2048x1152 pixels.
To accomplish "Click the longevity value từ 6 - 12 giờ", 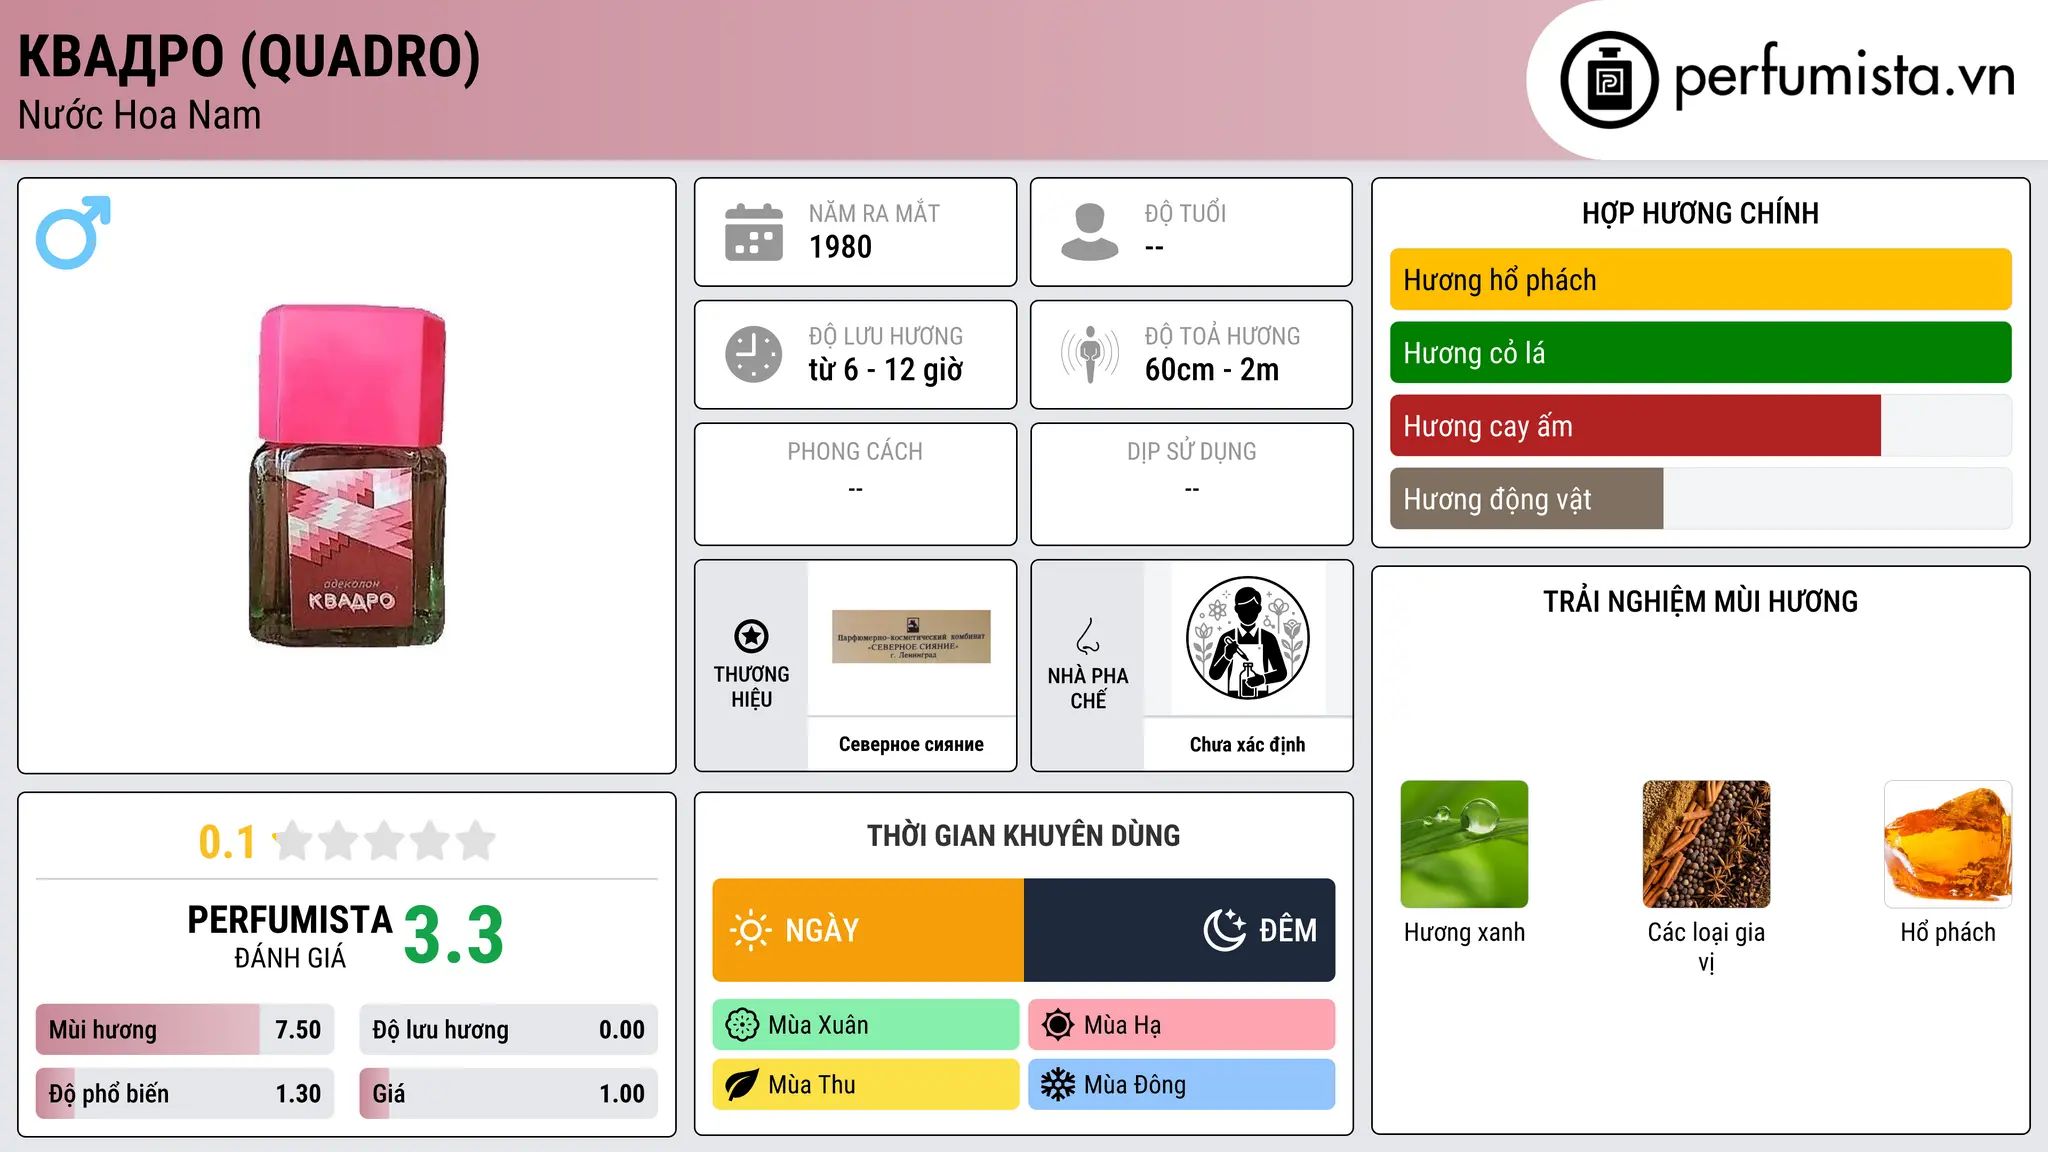I will coord(885,370).
